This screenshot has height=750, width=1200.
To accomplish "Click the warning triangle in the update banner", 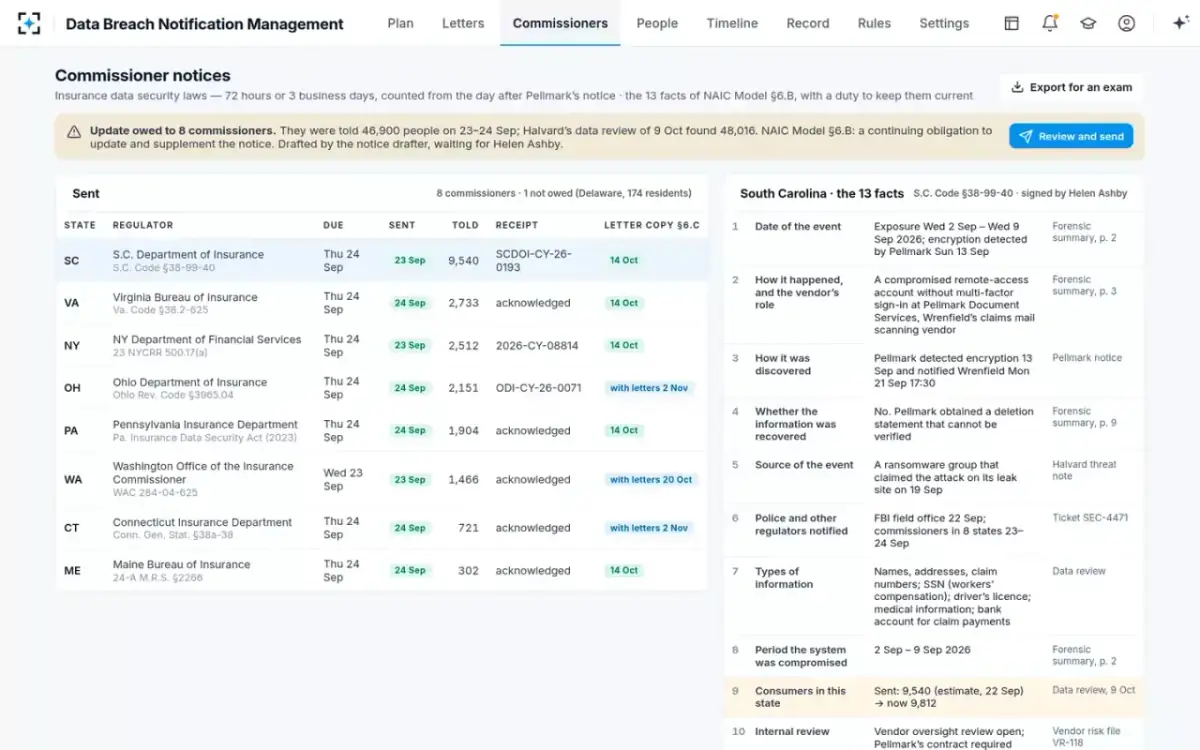I will pos(74,132).
